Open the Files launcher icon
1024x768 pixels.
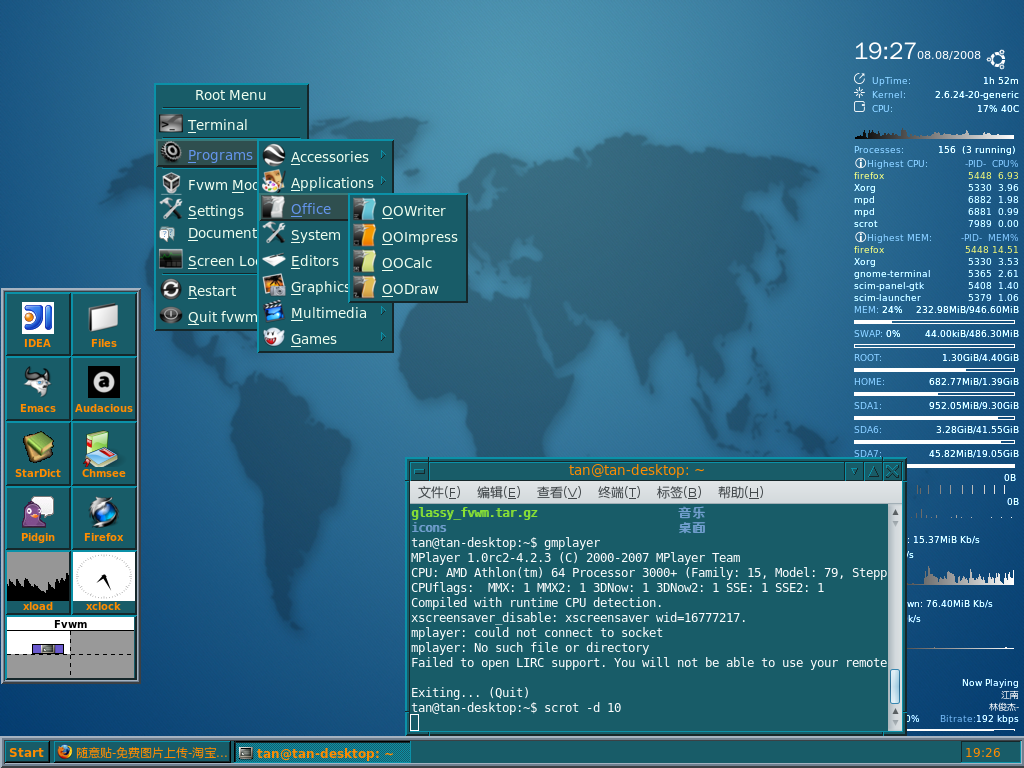(x=104, y=325)
